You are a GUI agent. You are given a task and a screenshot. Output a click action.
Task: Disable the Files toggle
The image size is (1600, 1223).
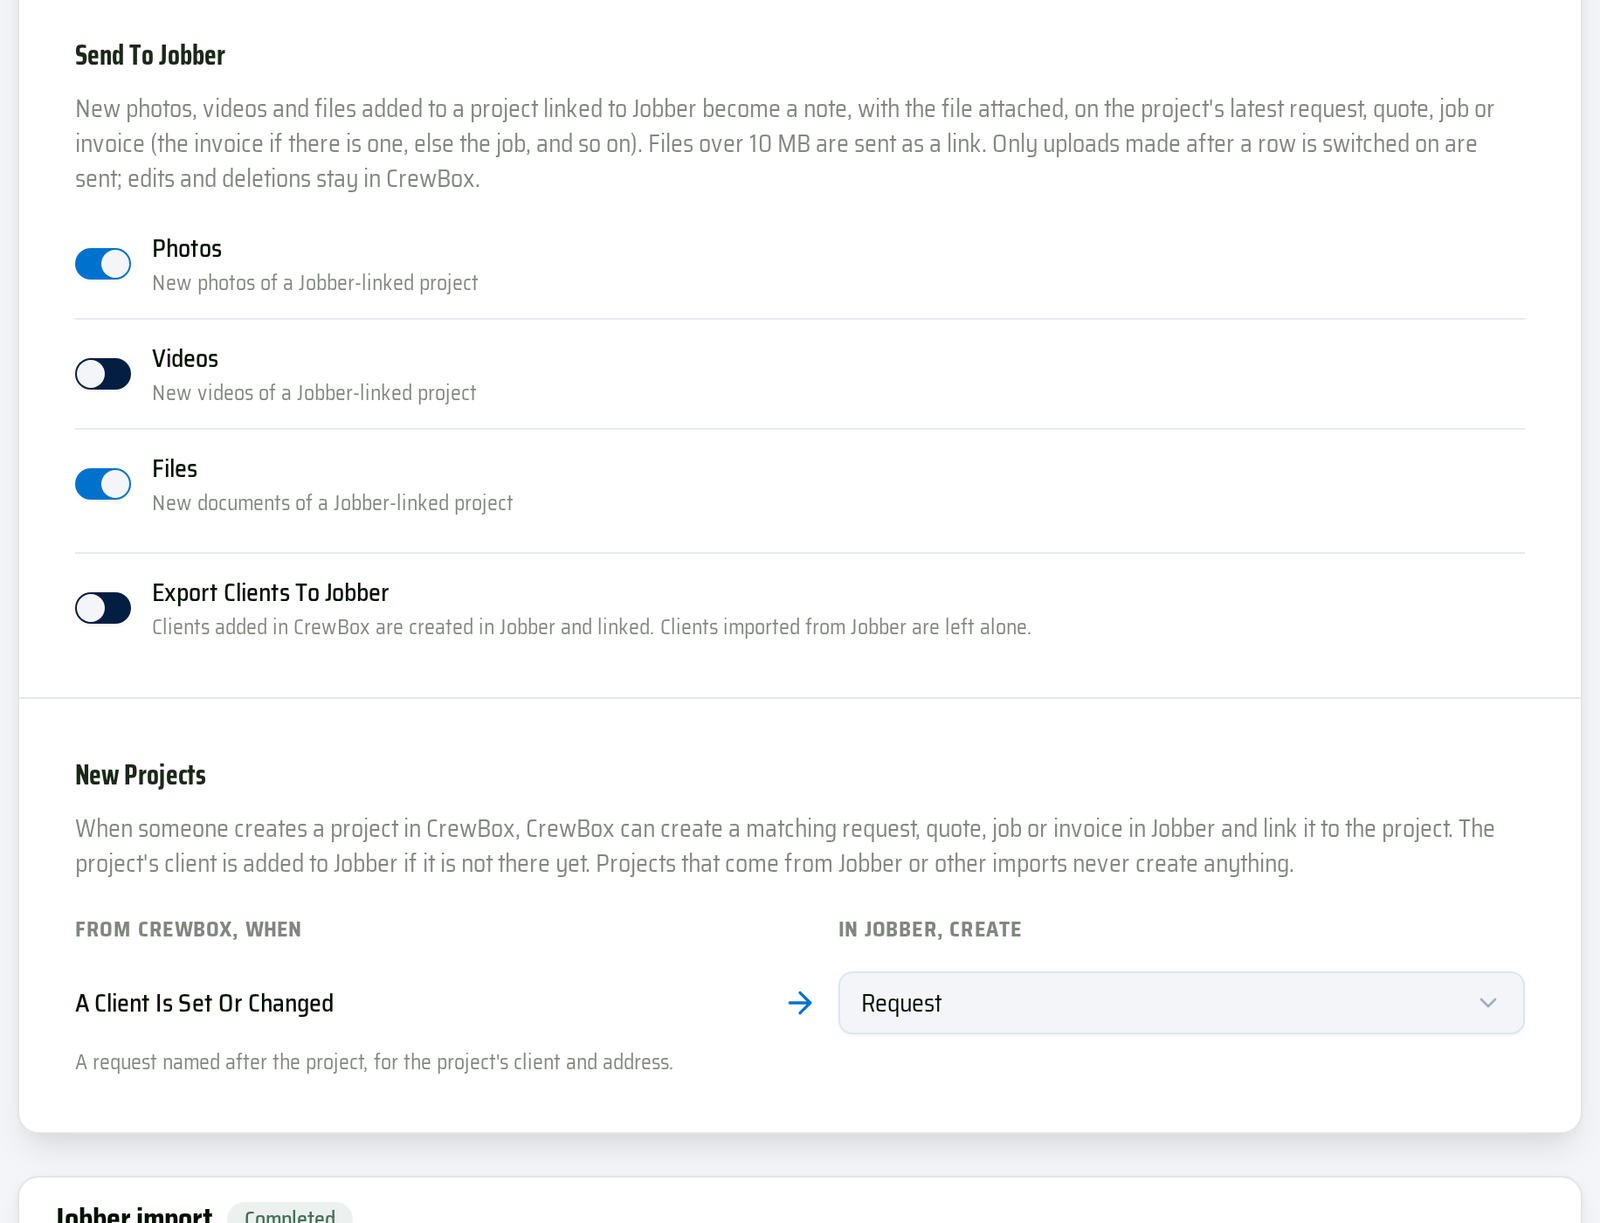(x=103, y=484)
